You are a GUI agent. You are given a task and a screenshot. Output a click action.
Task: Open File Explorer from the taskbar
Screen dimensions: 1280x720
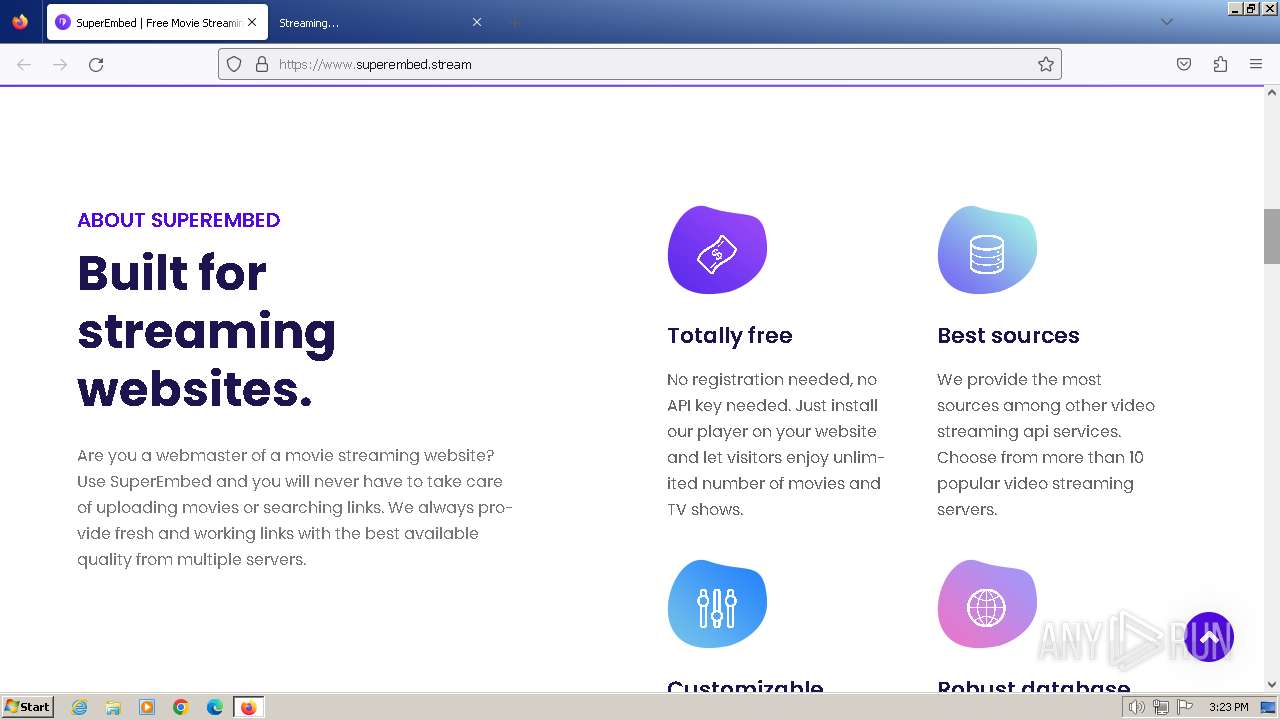113,707
